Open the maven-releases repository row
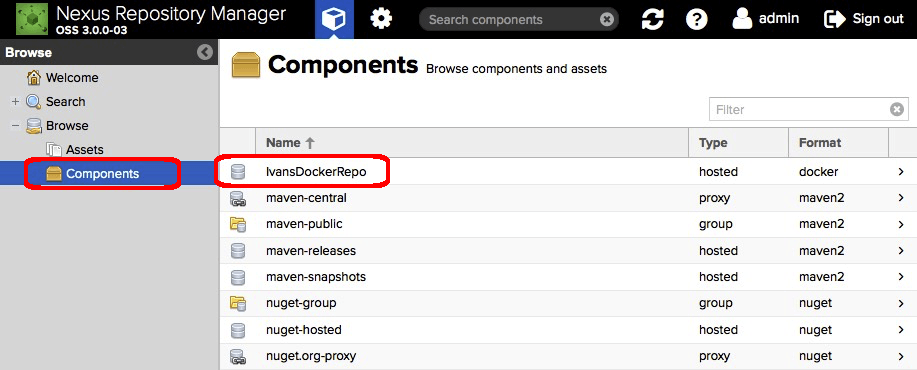917x370 pixels. pos(568,251)
